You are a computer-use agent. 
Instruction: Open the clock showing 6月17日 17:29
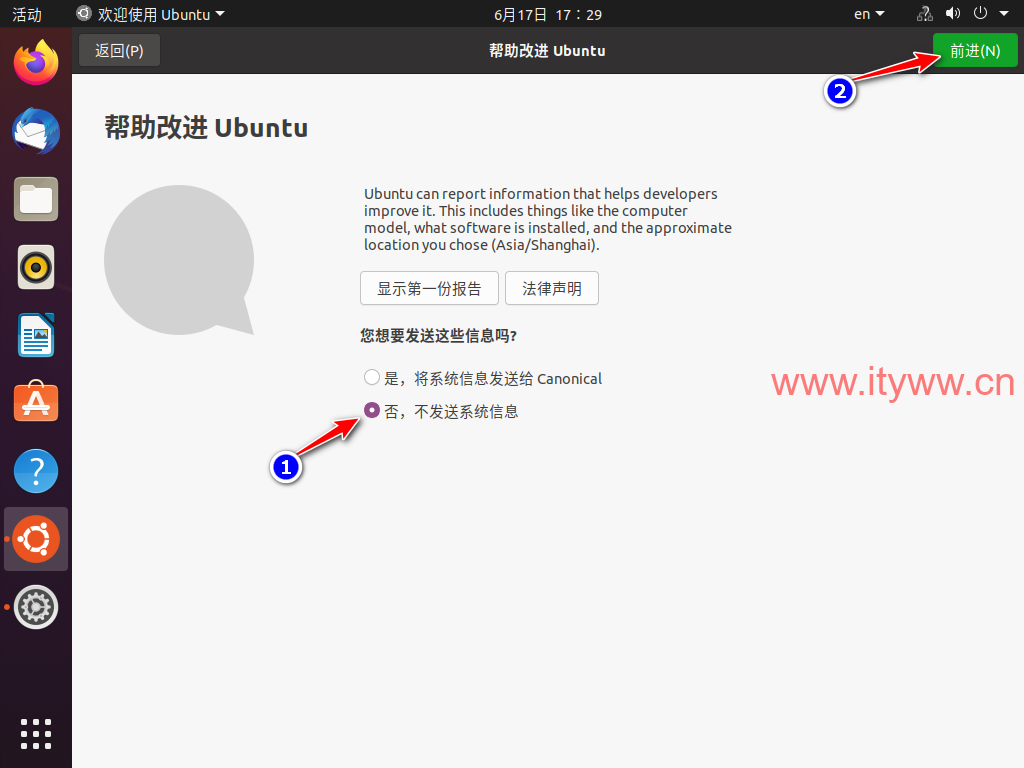[x=548, y=14]
